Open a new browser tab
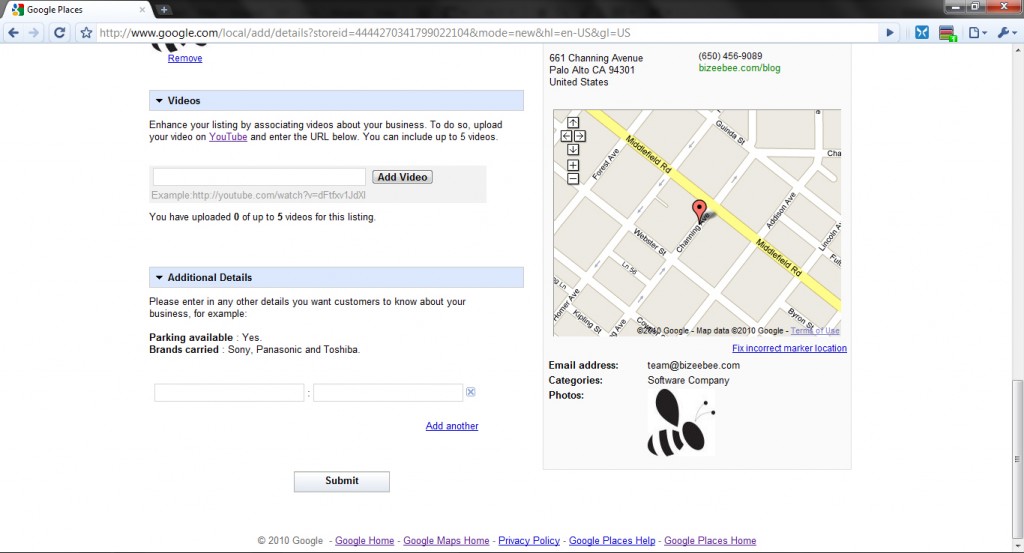The image size is (1024, 553). coord(164,9)
